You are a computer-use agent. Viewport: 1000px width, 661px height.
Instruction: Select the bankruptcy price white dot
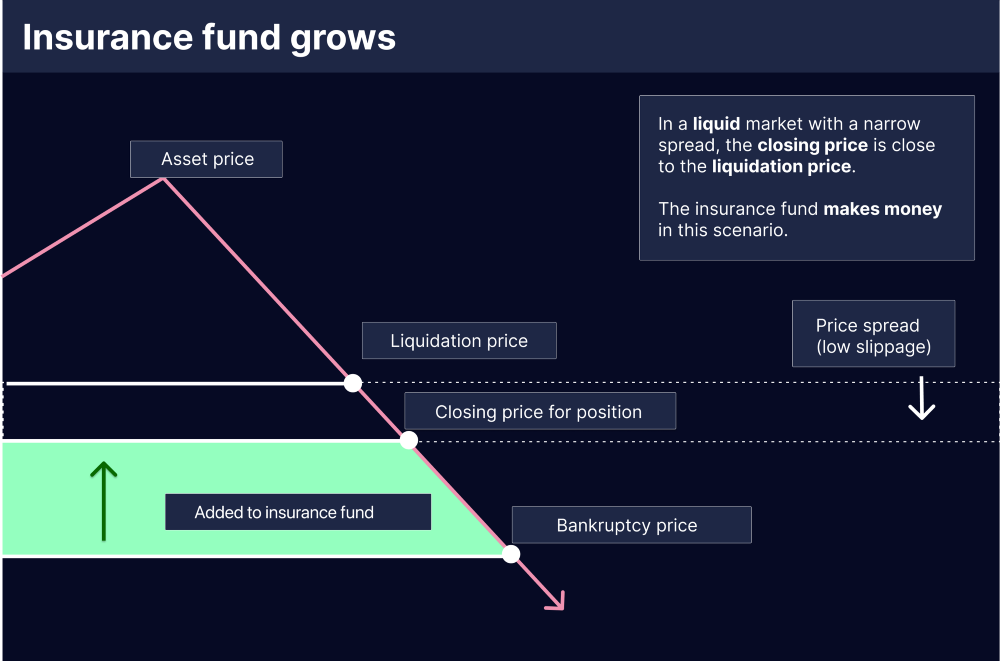point(511,554)
